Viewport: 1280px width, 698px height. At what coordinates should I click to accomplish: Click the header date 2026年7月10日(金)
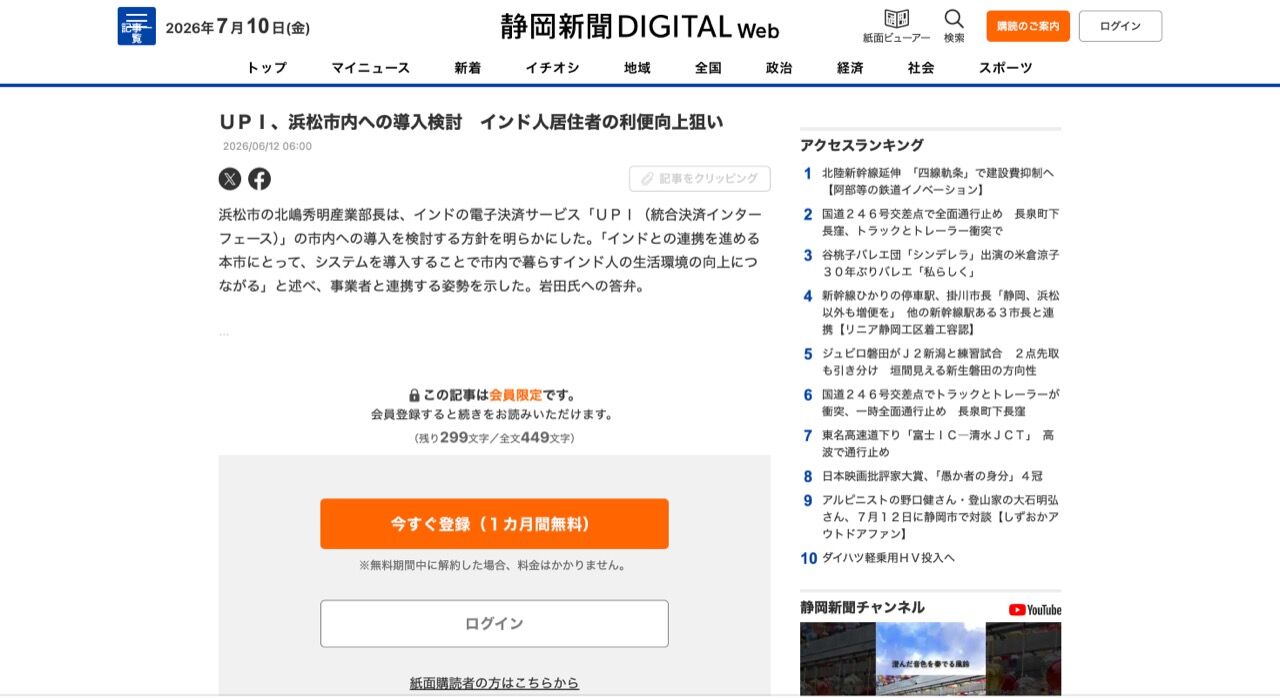pos(238,27)
